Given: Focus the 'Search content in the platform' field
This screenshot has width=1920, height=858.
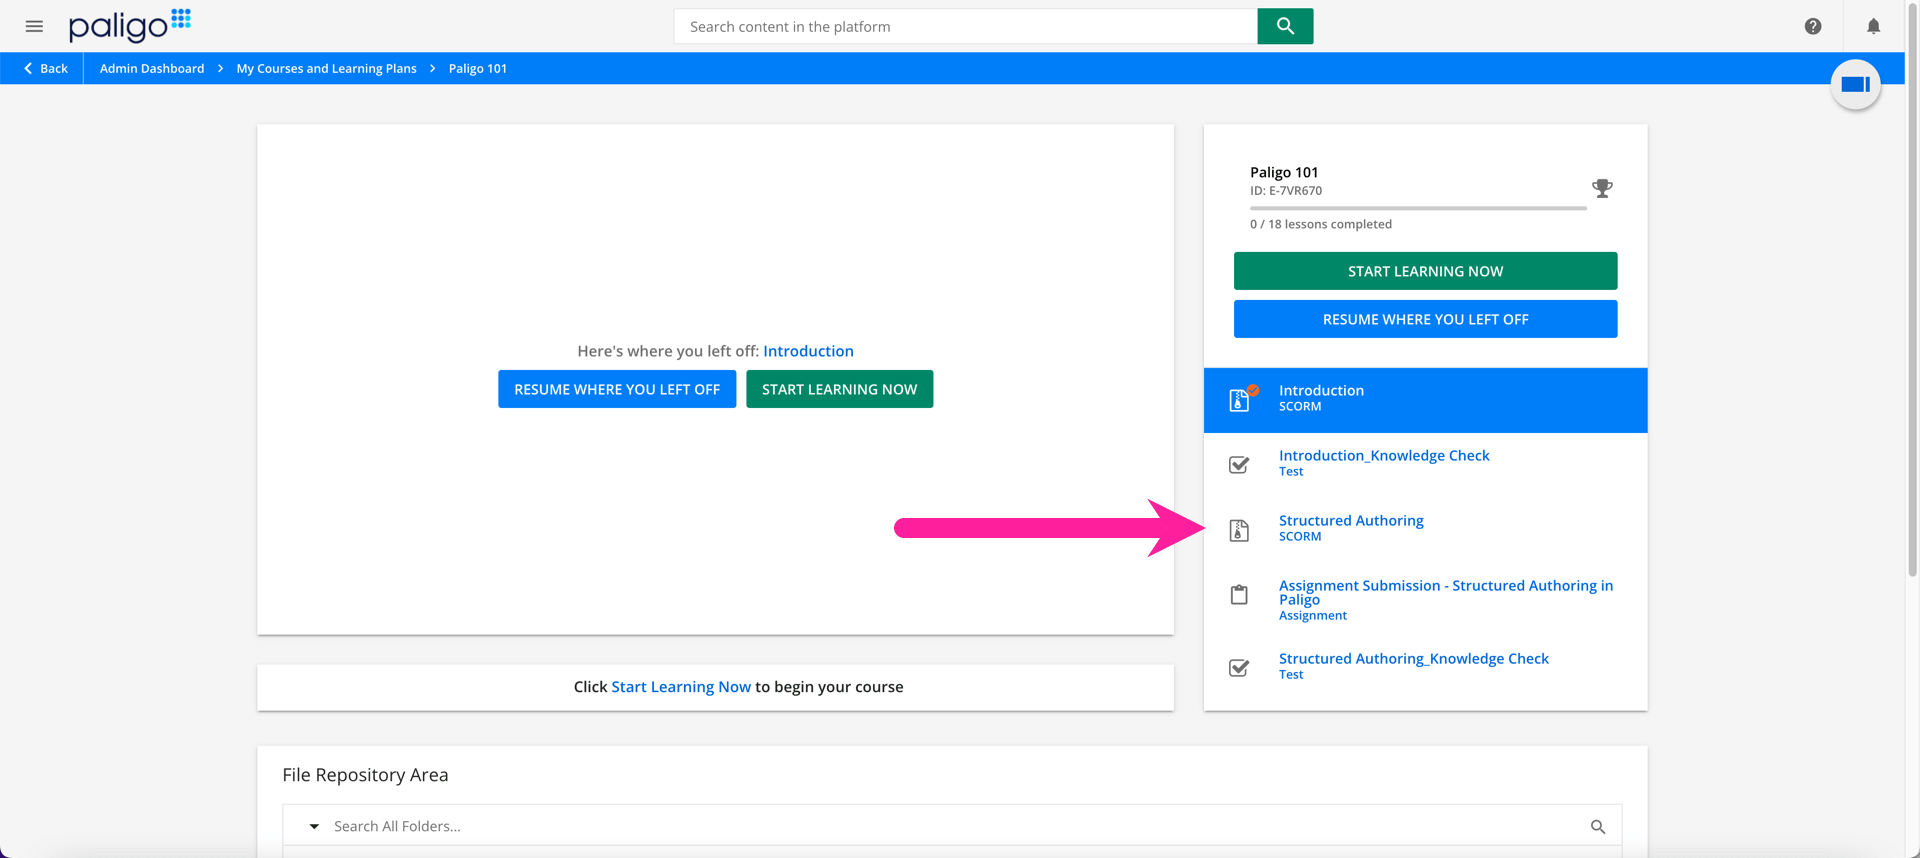Looking at the screenshot, I should click(965, 26).
